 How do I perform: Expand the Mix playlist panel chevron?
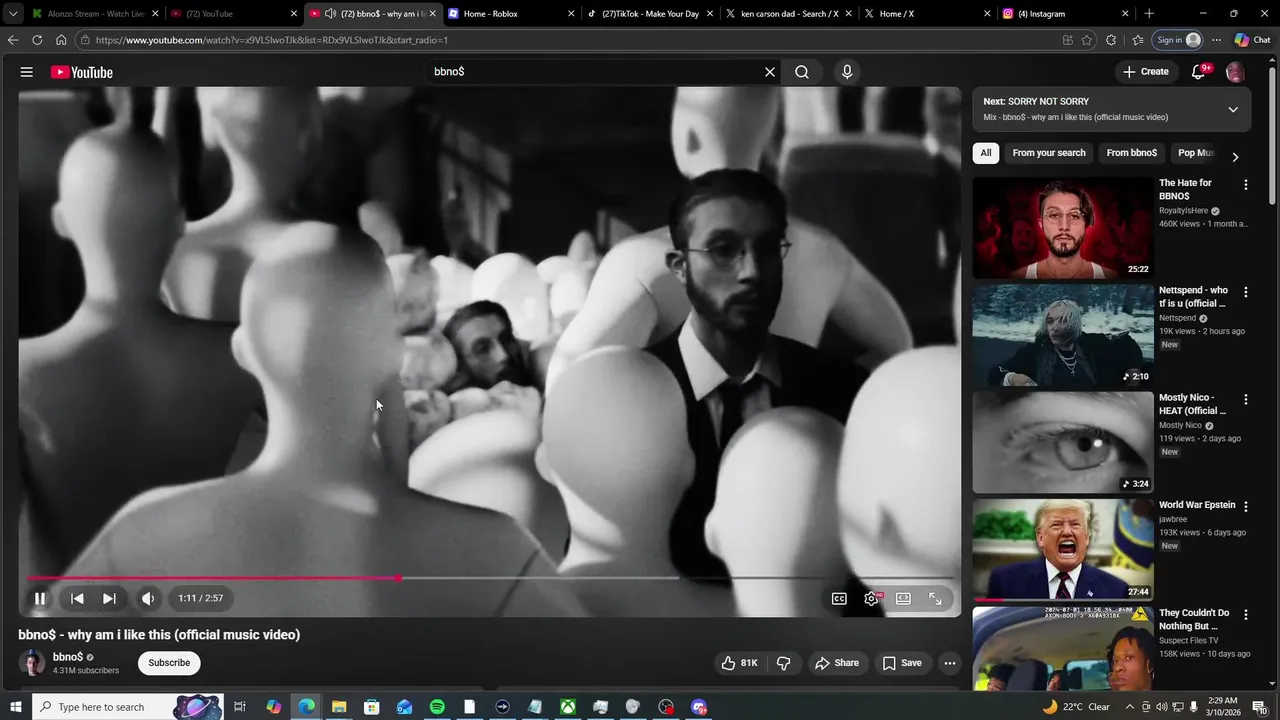[1233, 109]
